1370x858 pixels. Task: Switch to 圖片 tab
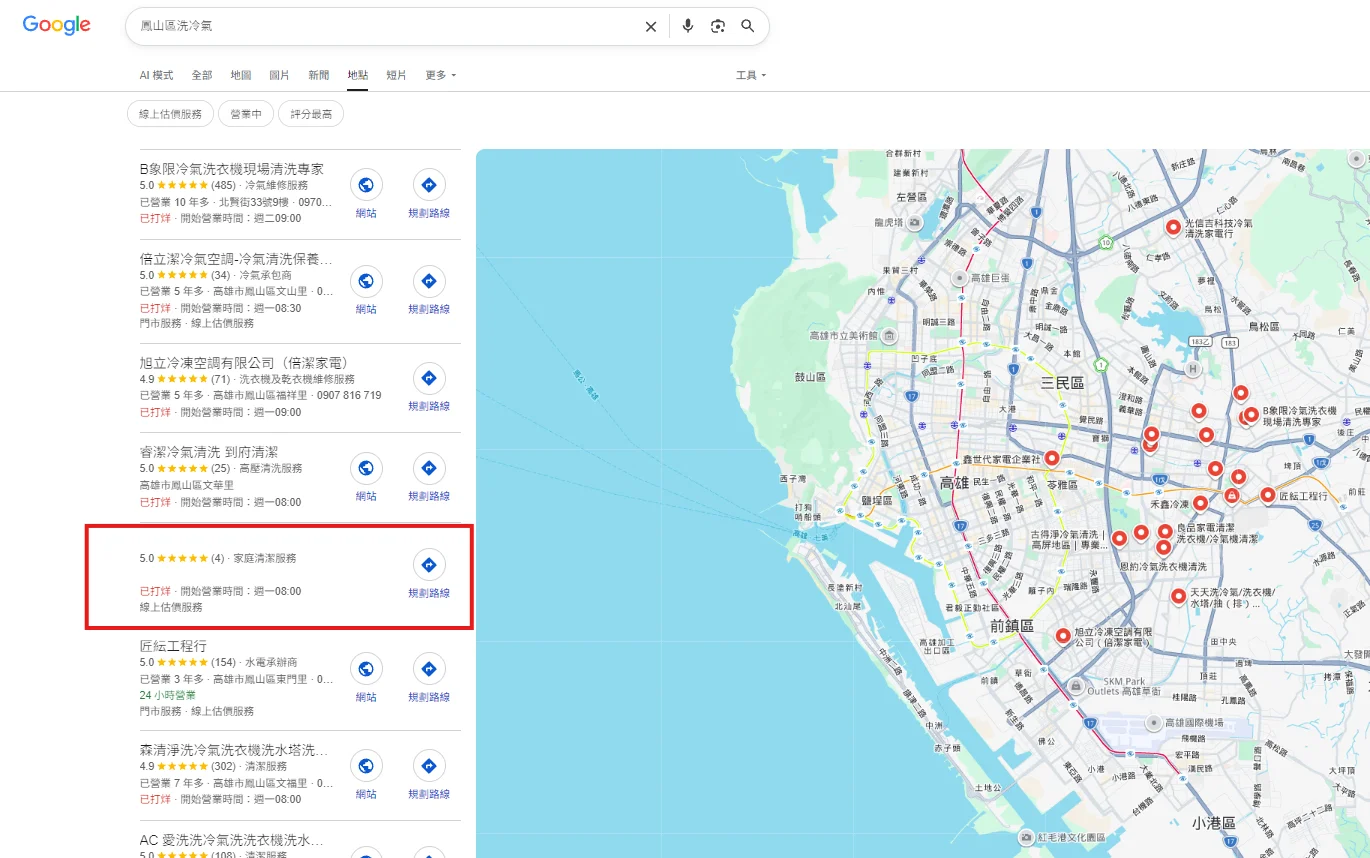280,75
